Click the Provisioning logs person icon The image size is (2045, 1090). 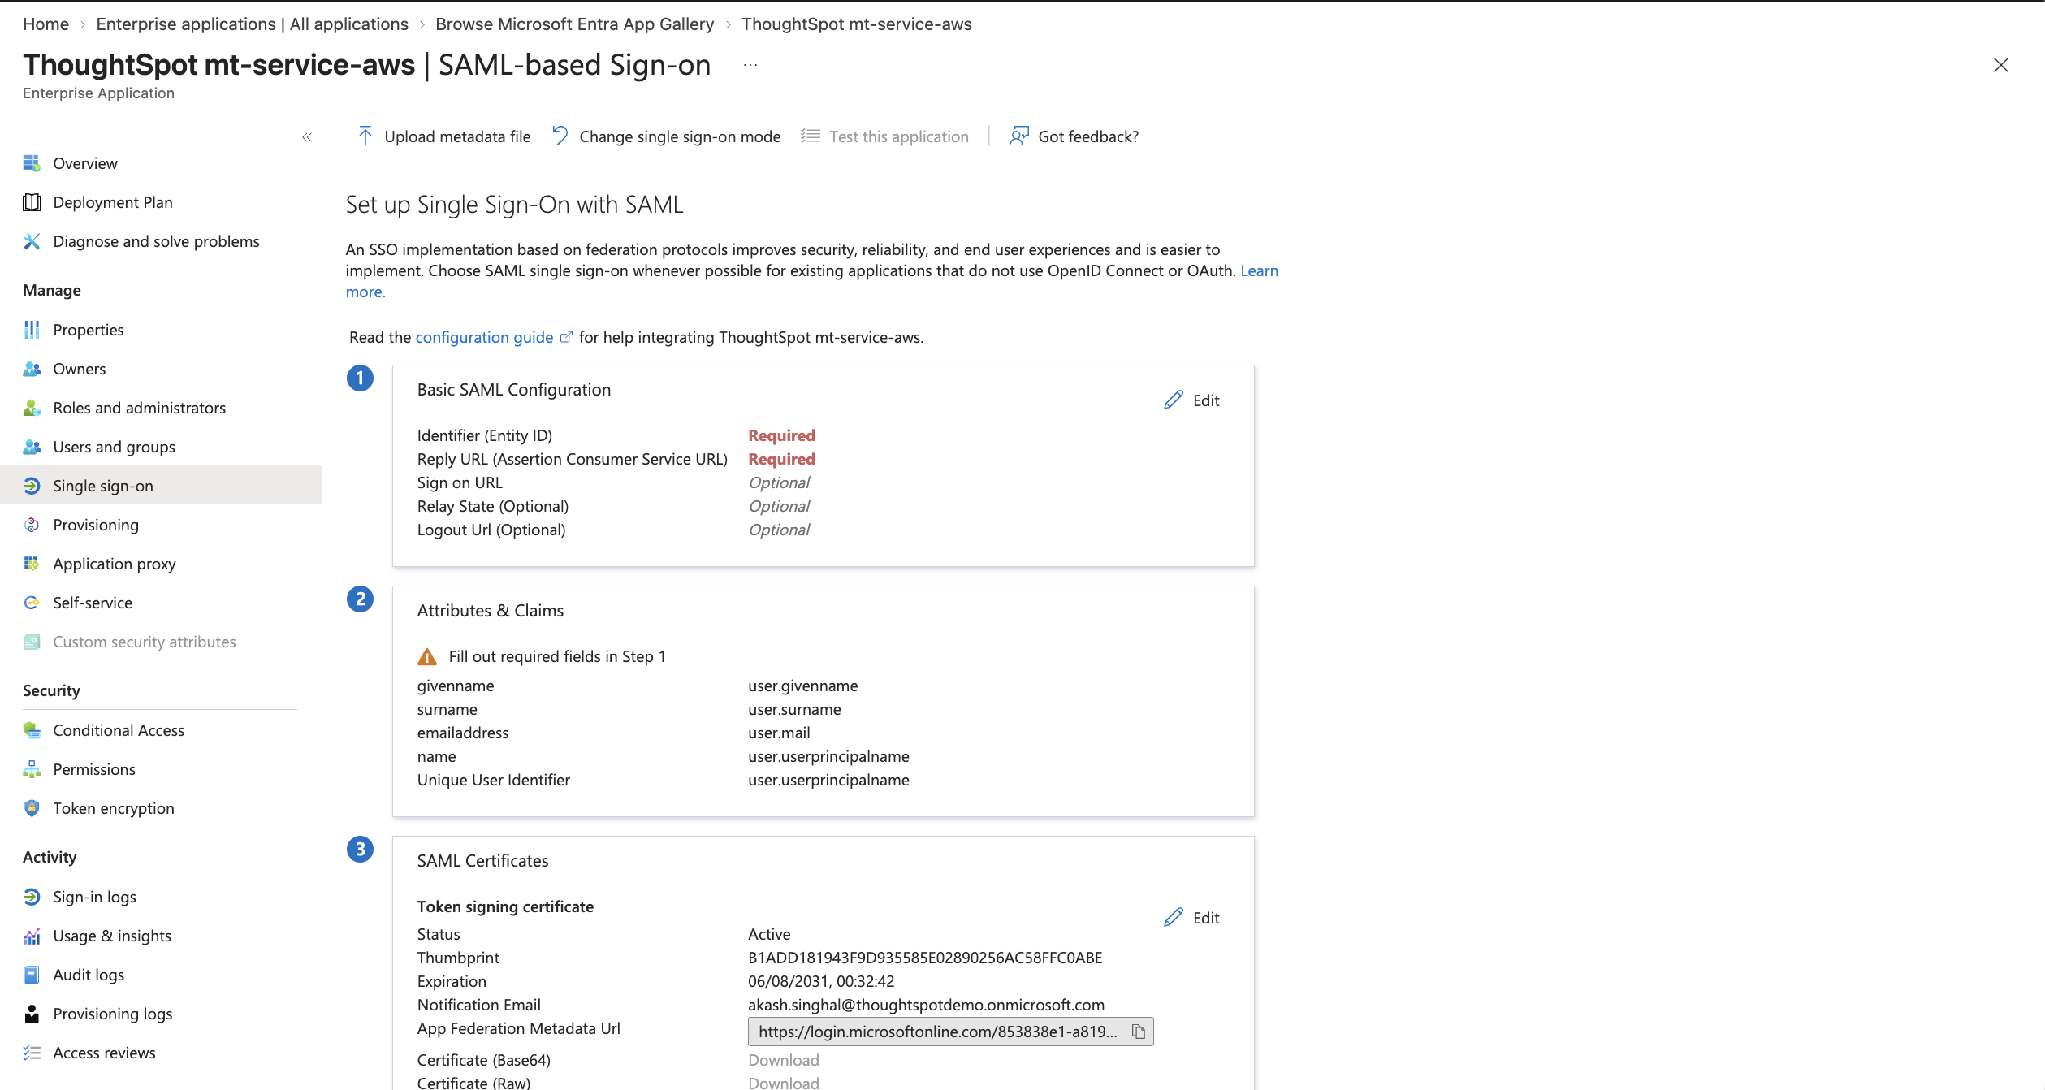point(32,1013)
